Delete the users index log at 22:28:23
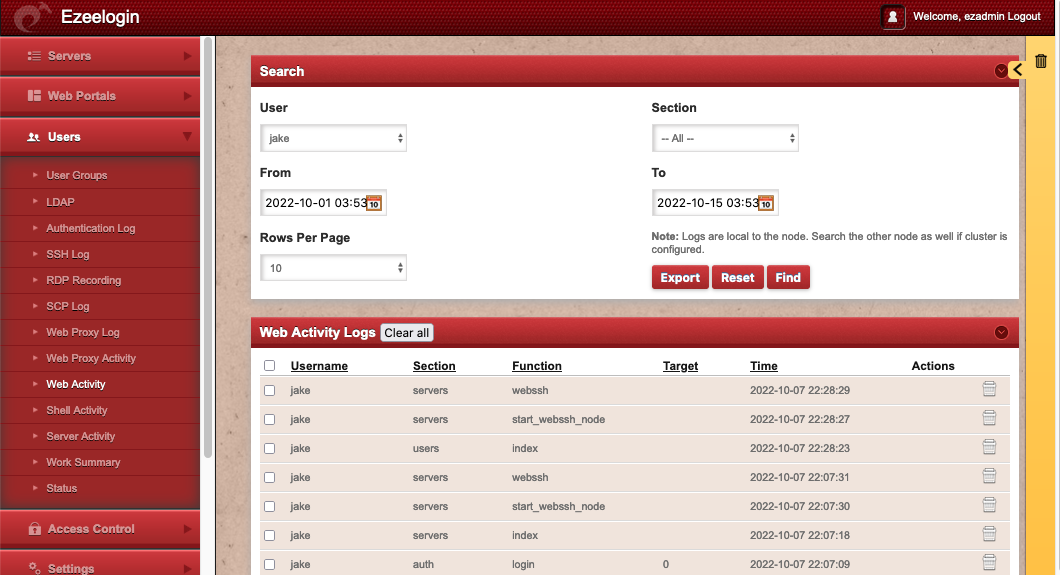 [989, 447]
